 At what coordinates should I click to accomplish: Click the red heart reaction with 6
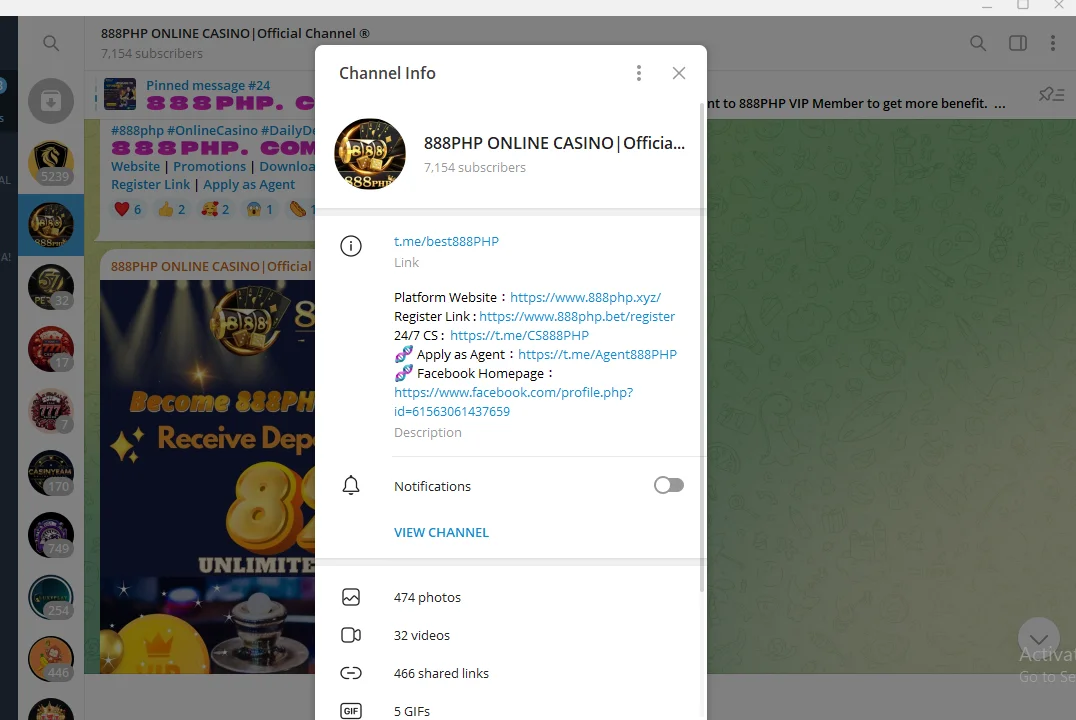128,209
